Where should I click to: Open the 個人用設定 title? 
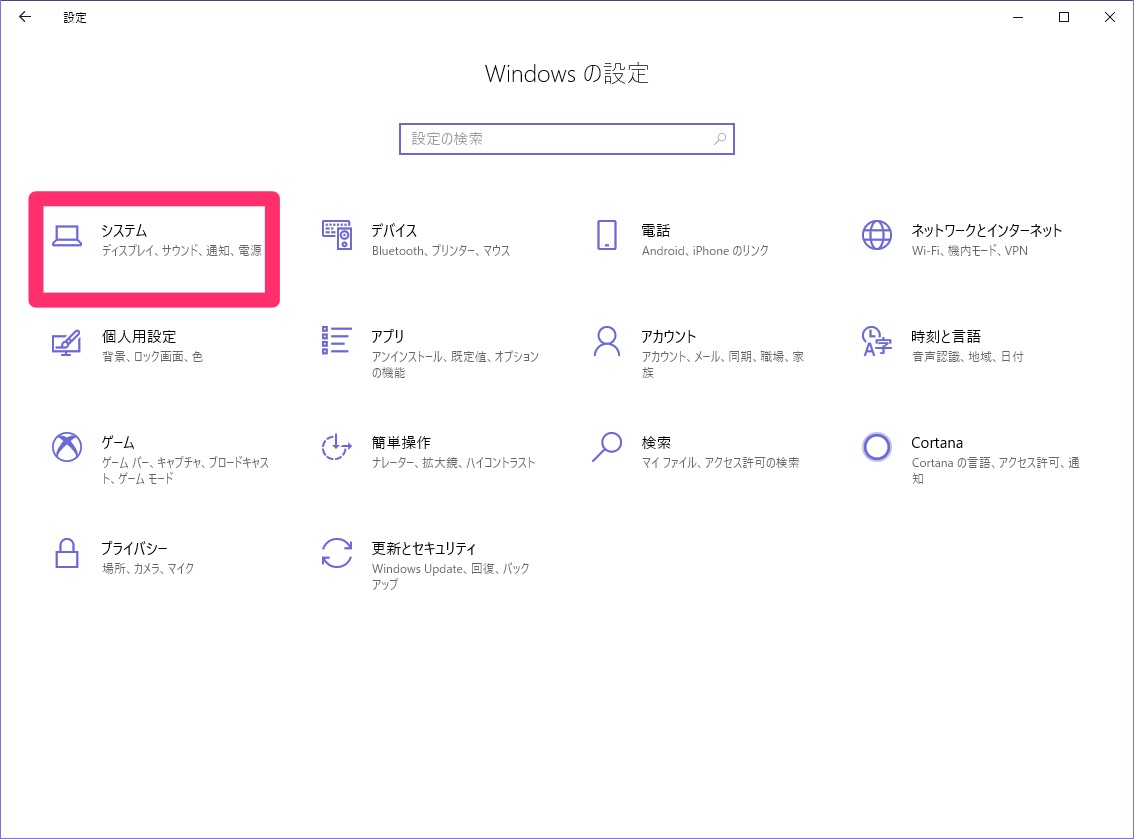(139, 336)
